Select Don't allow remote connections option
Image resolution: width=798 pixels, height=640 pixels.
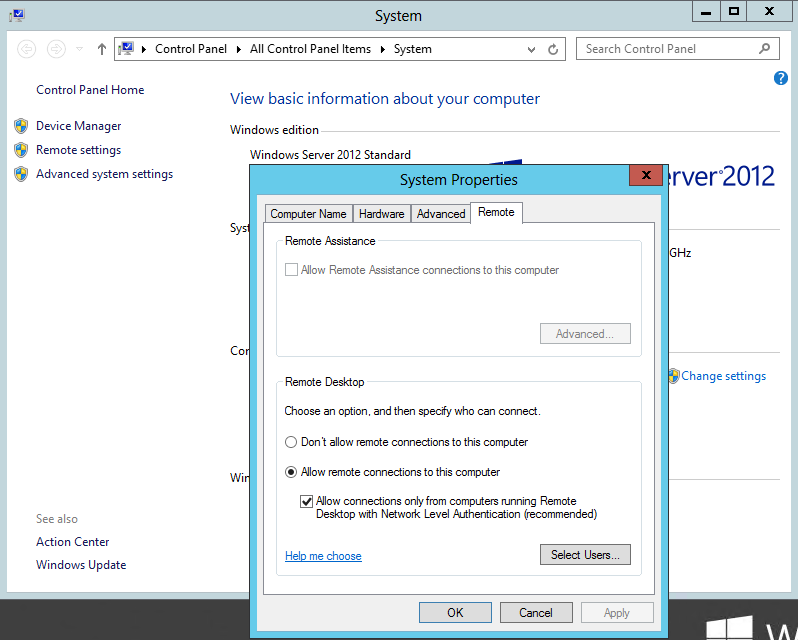tap(291, 442)
